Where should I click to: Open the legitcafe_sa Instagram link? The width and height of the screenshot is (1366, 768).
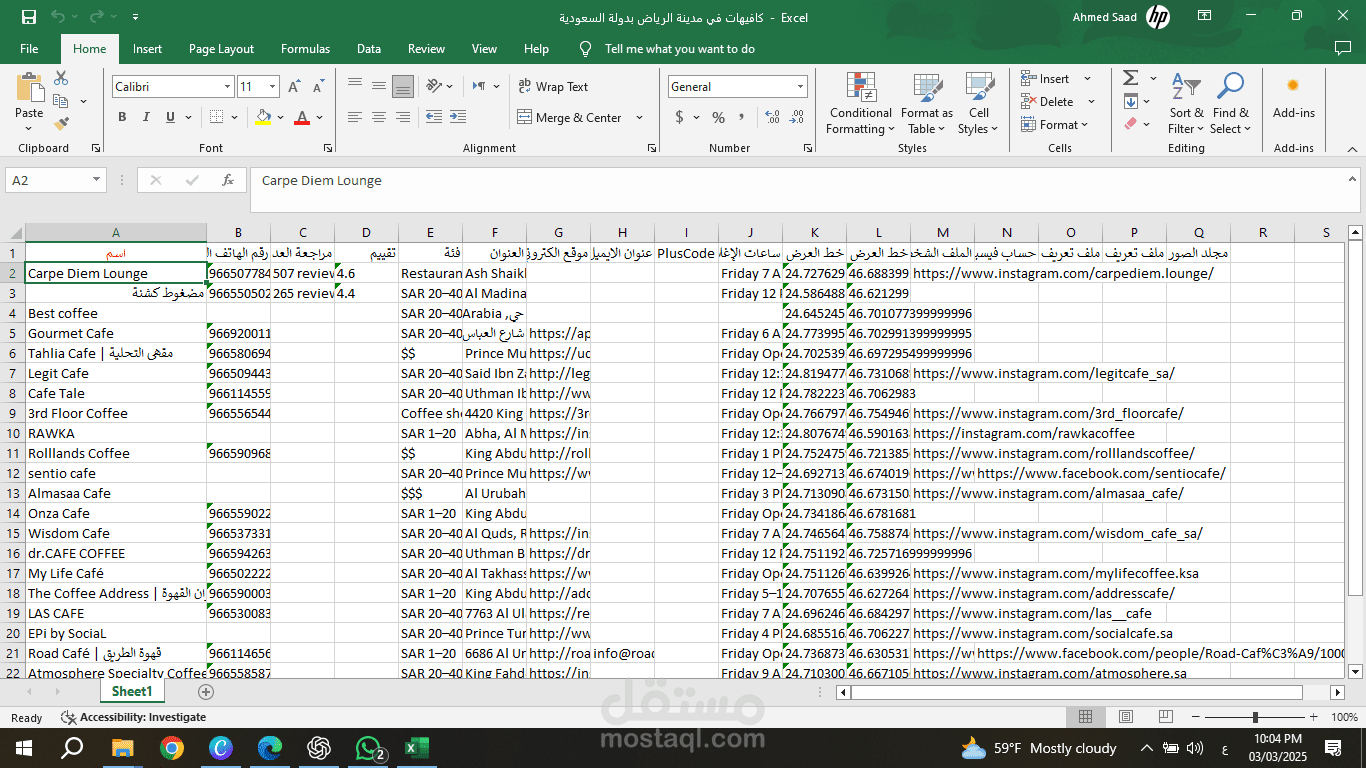point(1043,373)
